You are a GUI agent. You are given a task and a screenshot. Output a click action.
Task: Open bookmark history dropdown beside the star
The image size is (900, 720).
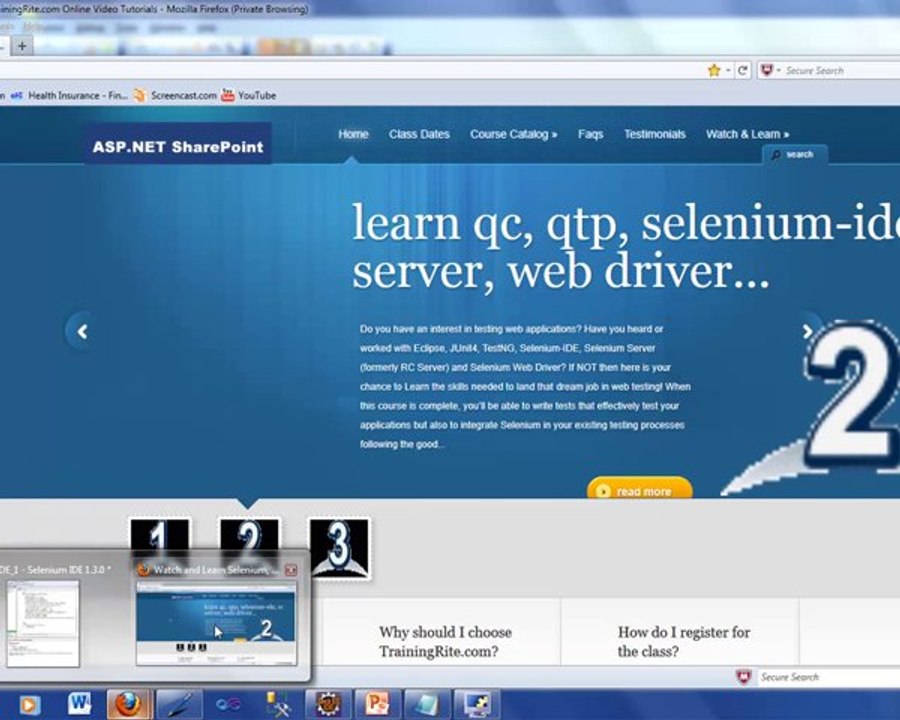pos(728,71)
